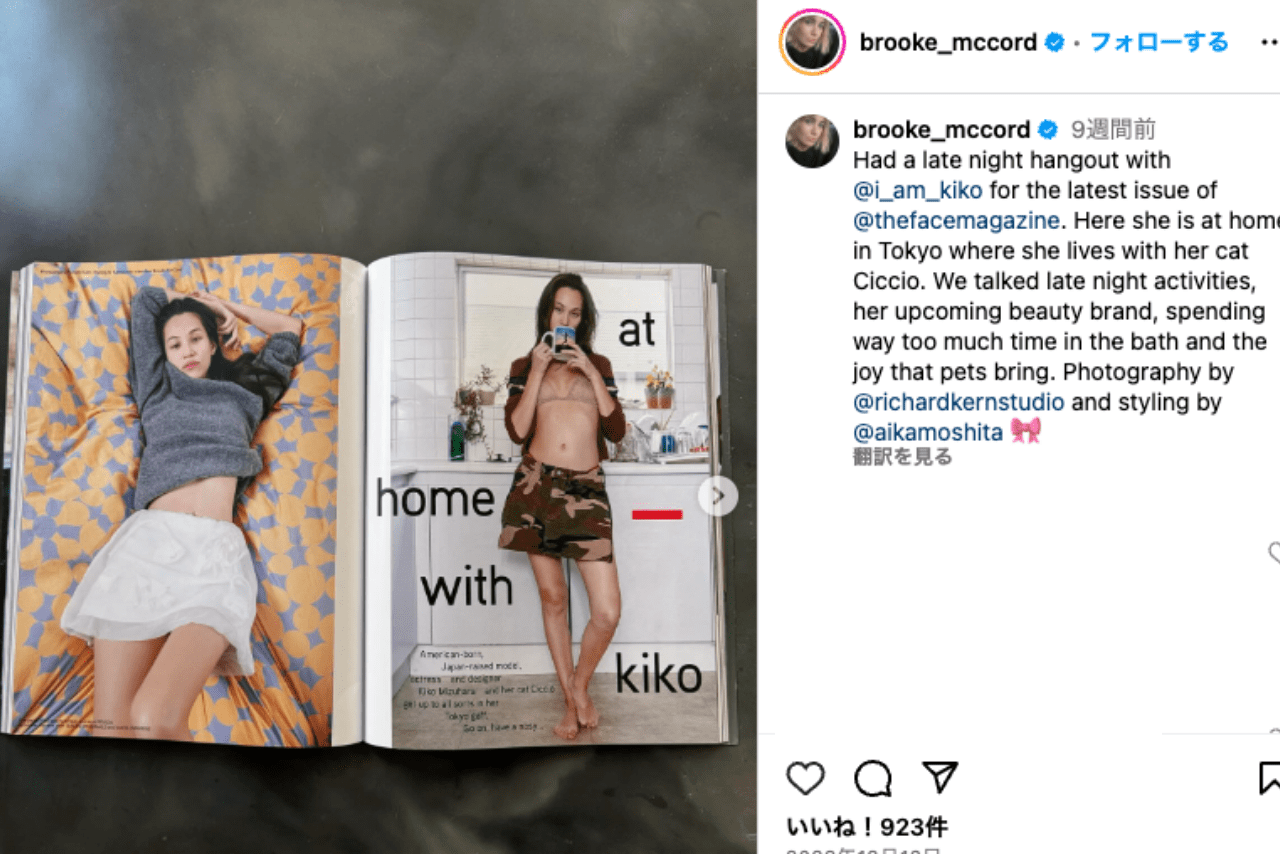The width and height of the screenshot is (1280, 854).
Task: Like the comment with the small heart
Action: (x=1275, y=552)
